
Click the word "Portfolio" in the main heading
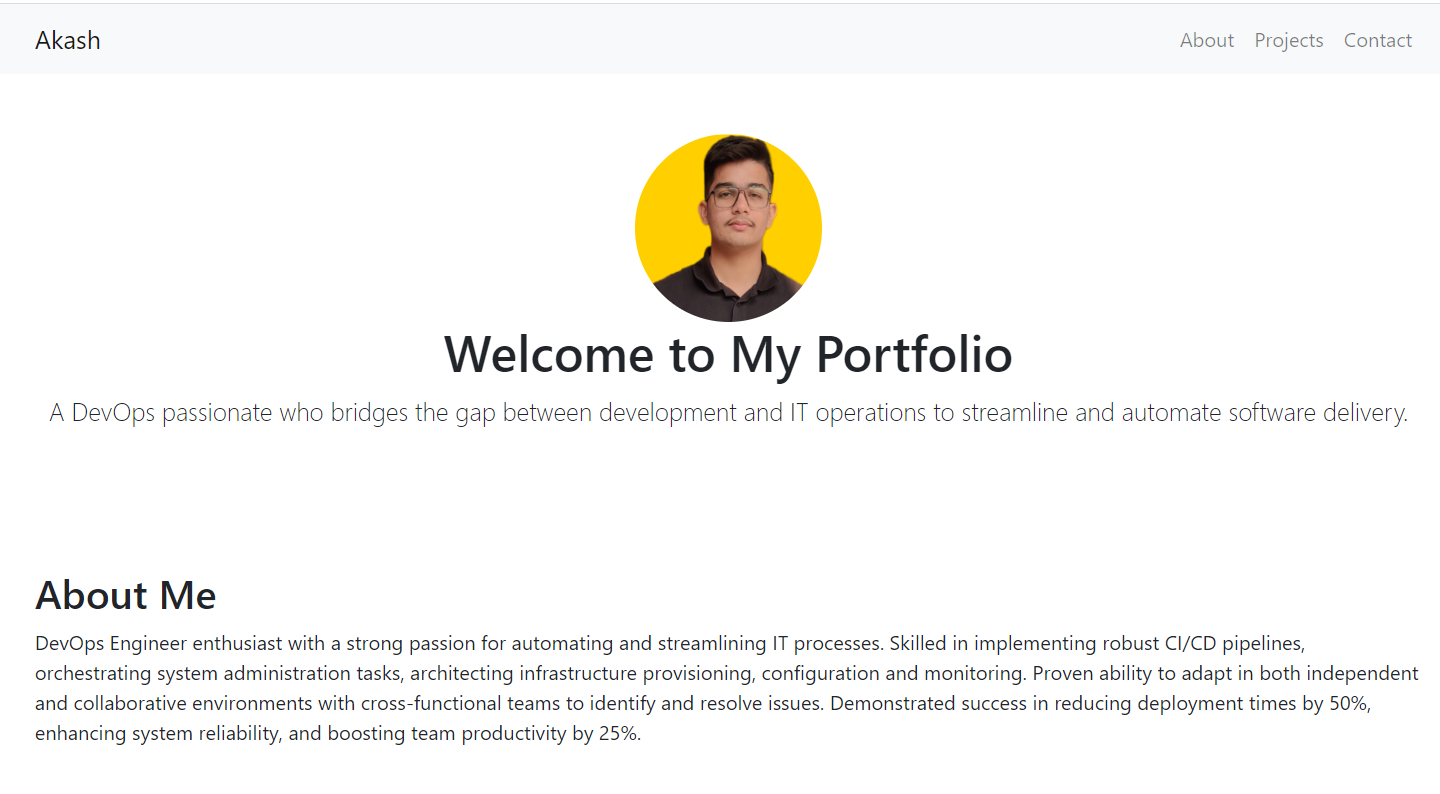tap(914, 354)
